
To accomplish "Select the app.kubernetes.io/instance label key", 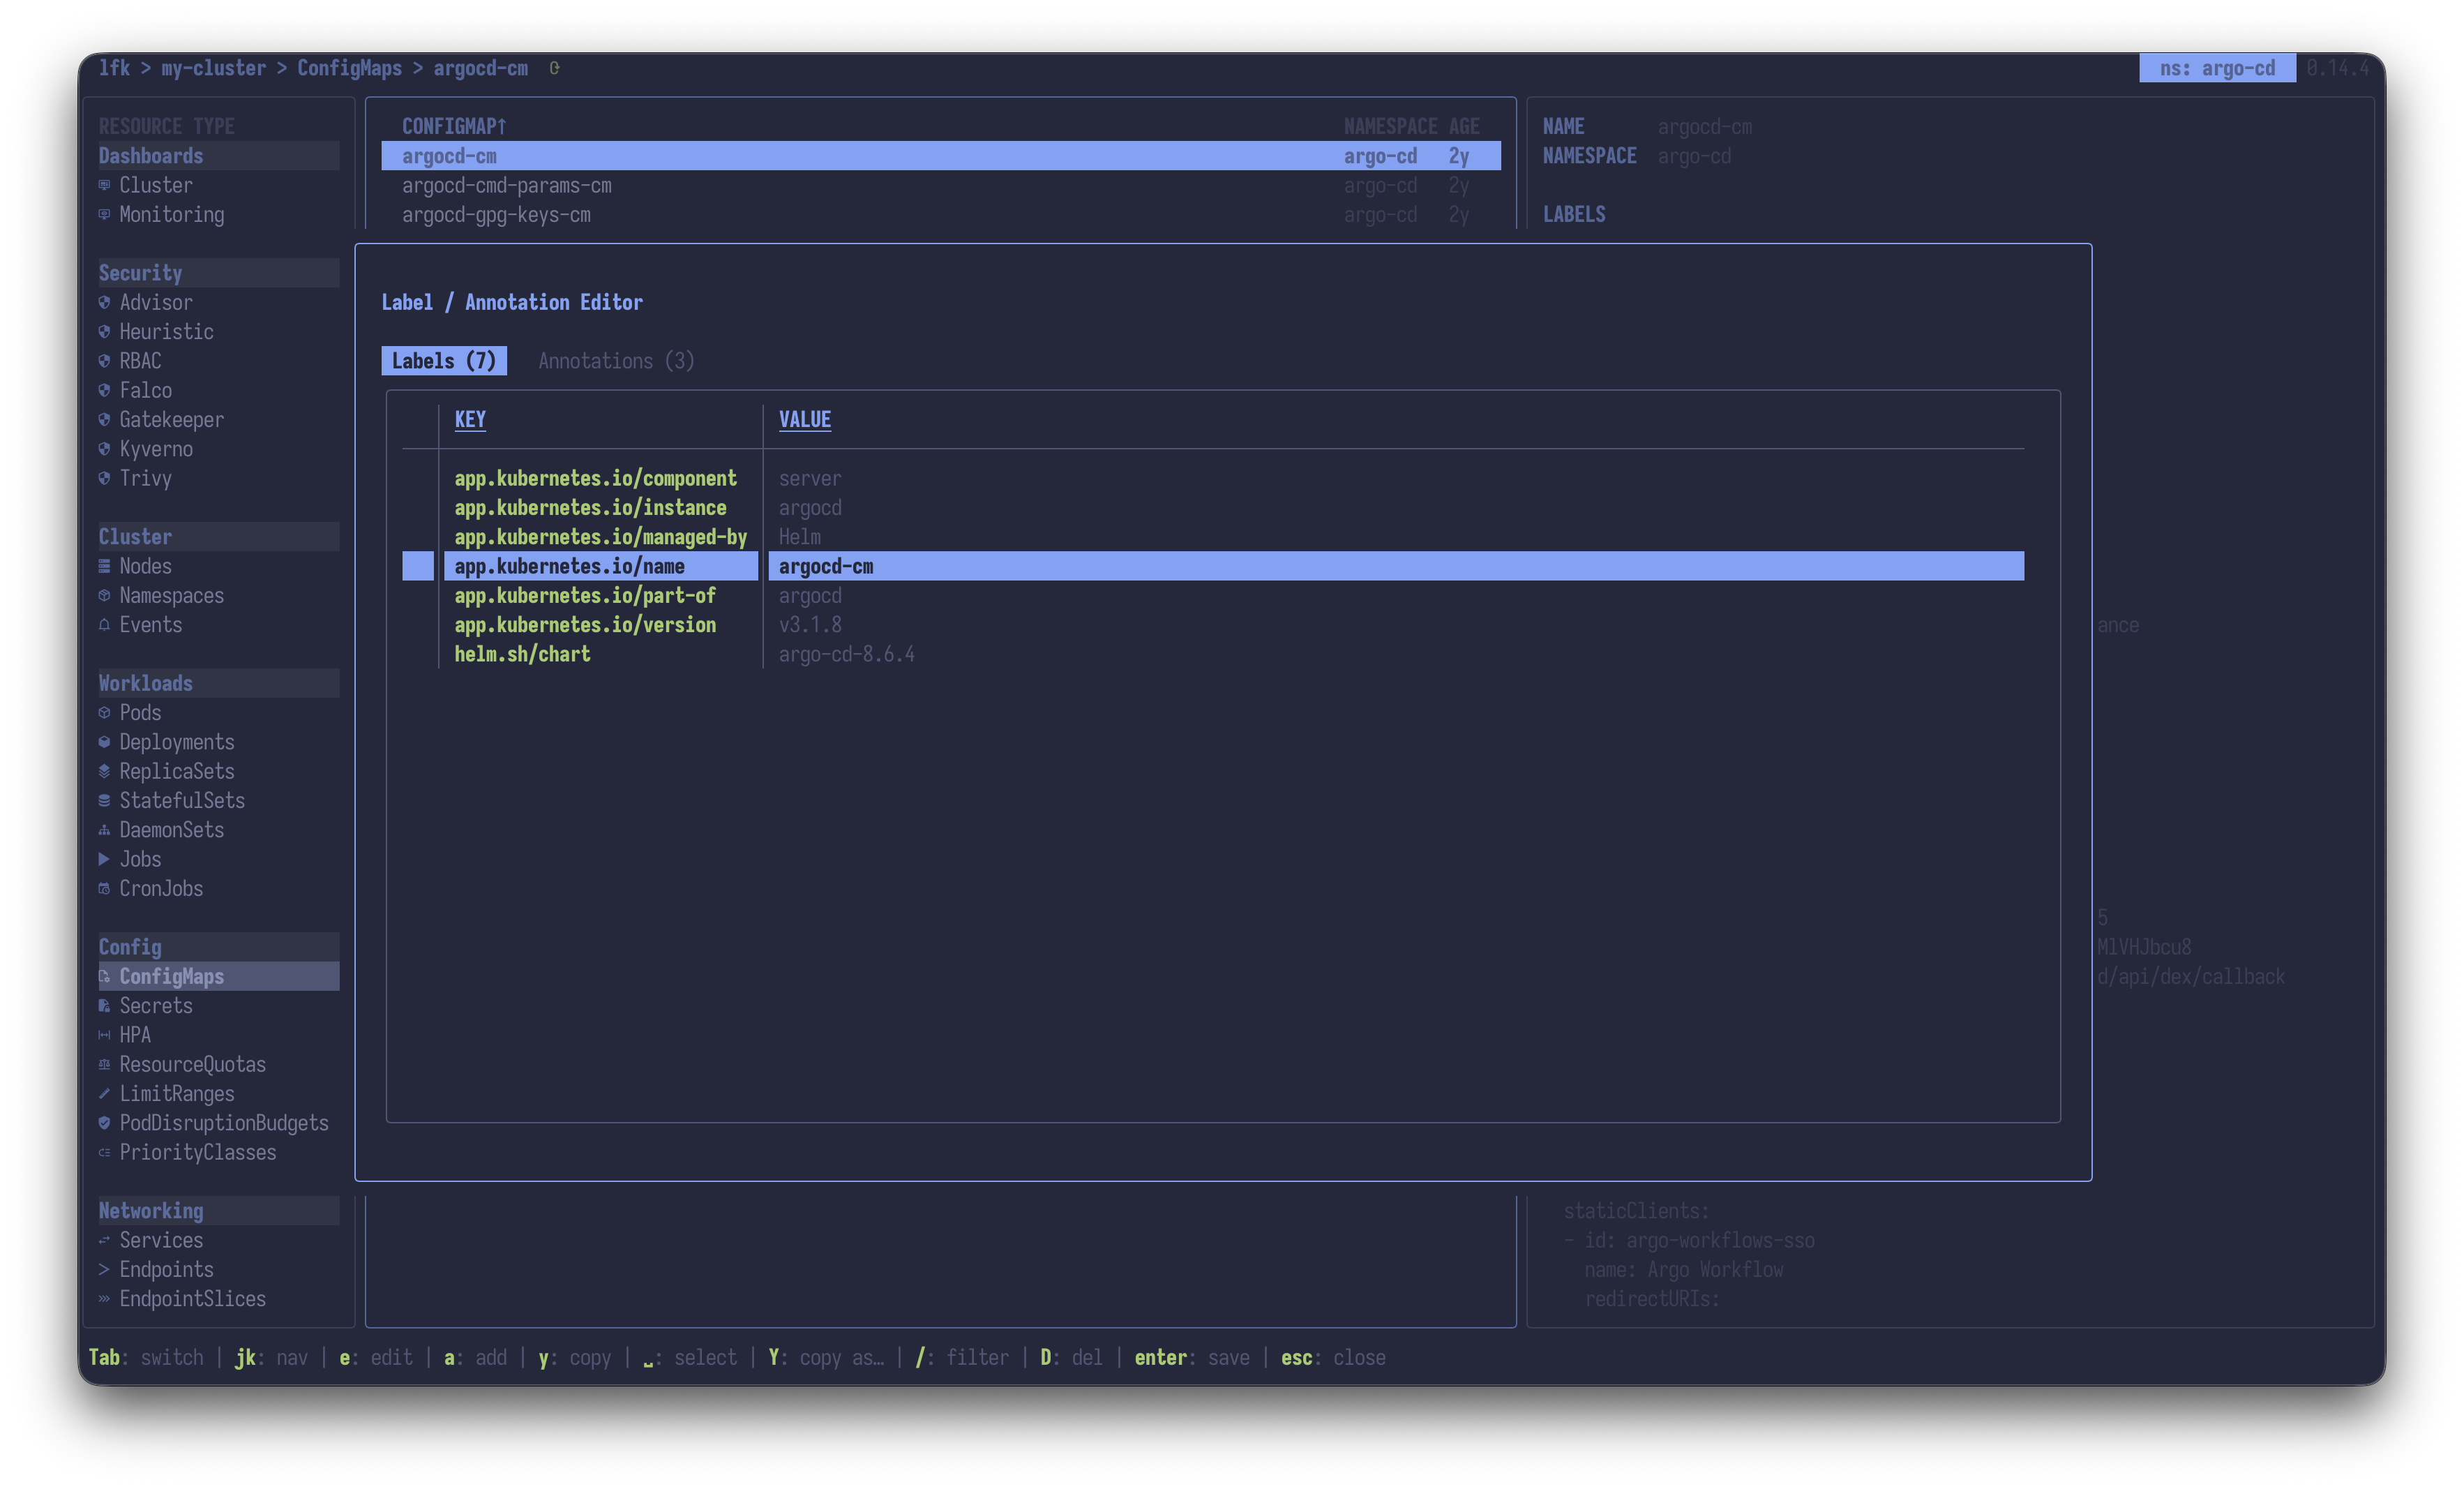I will 590,507.
